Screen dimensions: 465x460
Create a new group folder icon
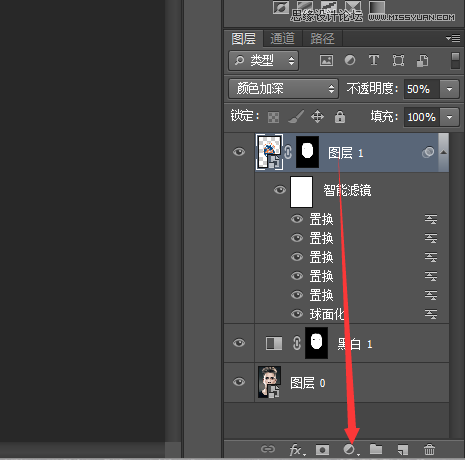(x=376, y=449)
